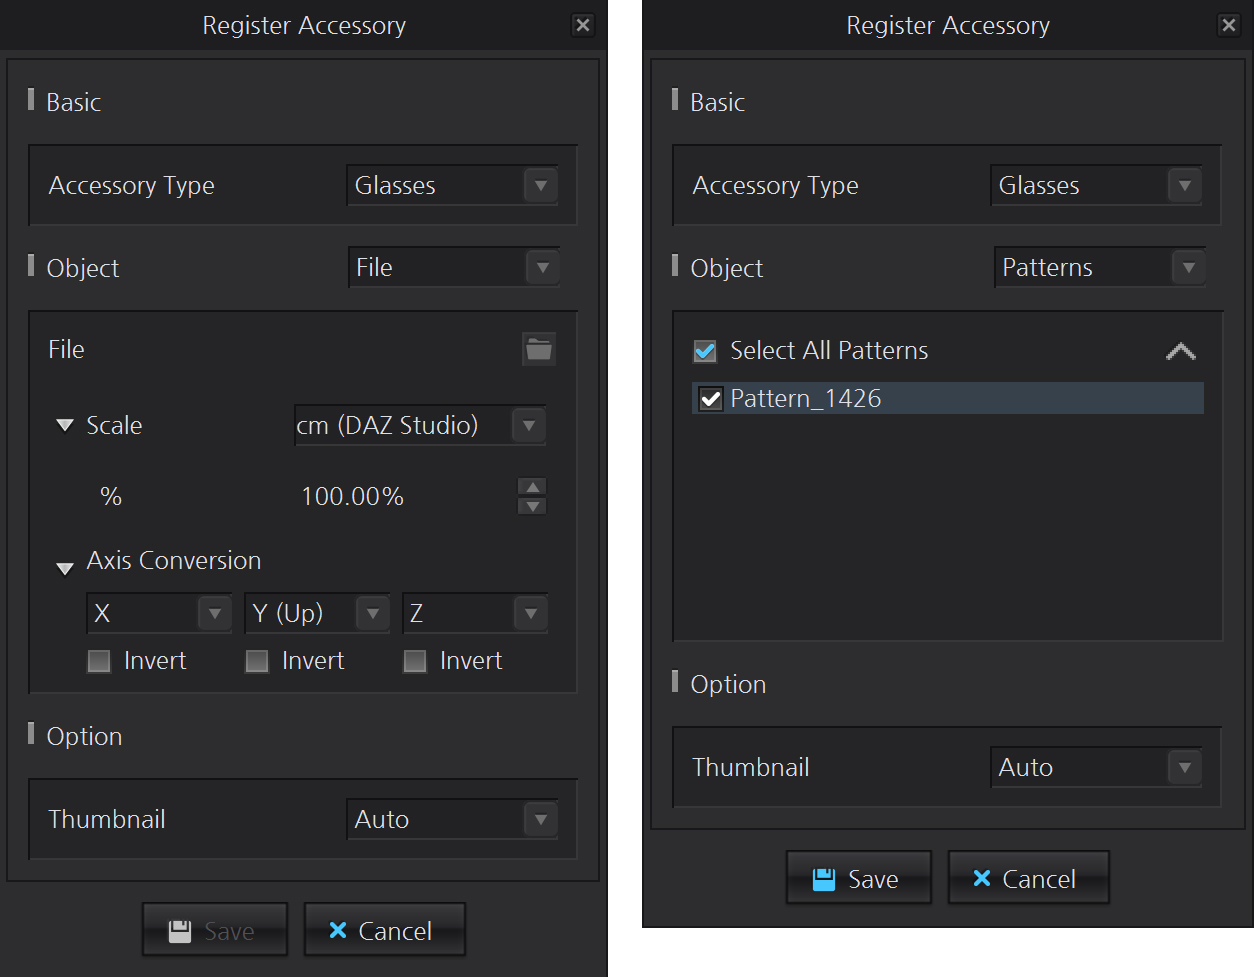This screenshot has width=1254, height=977.
Task: Enable Invert checkbox under X axis
Action: [x=99, y=661]
